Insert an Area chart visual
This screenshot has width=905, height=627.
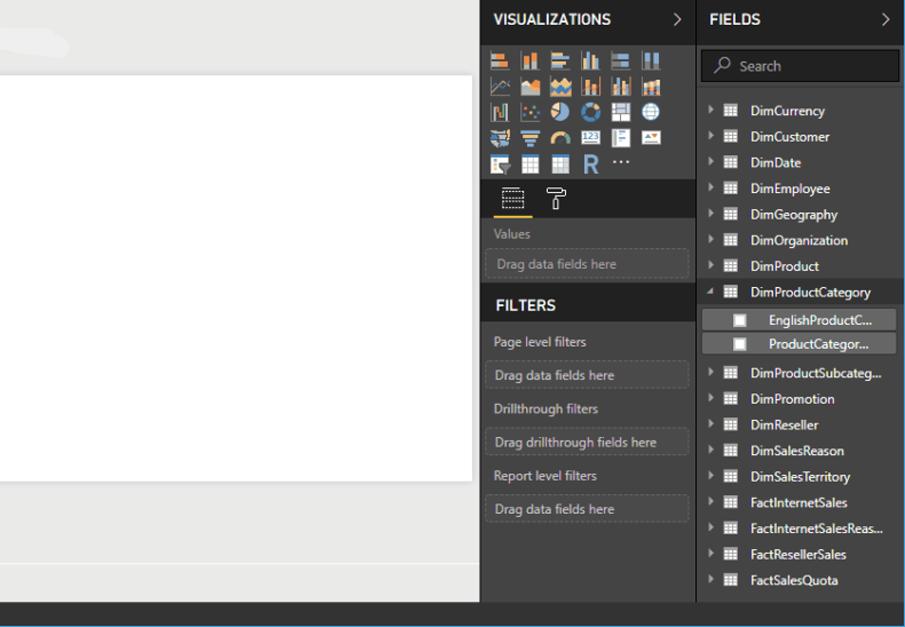(x=530, y=87)
